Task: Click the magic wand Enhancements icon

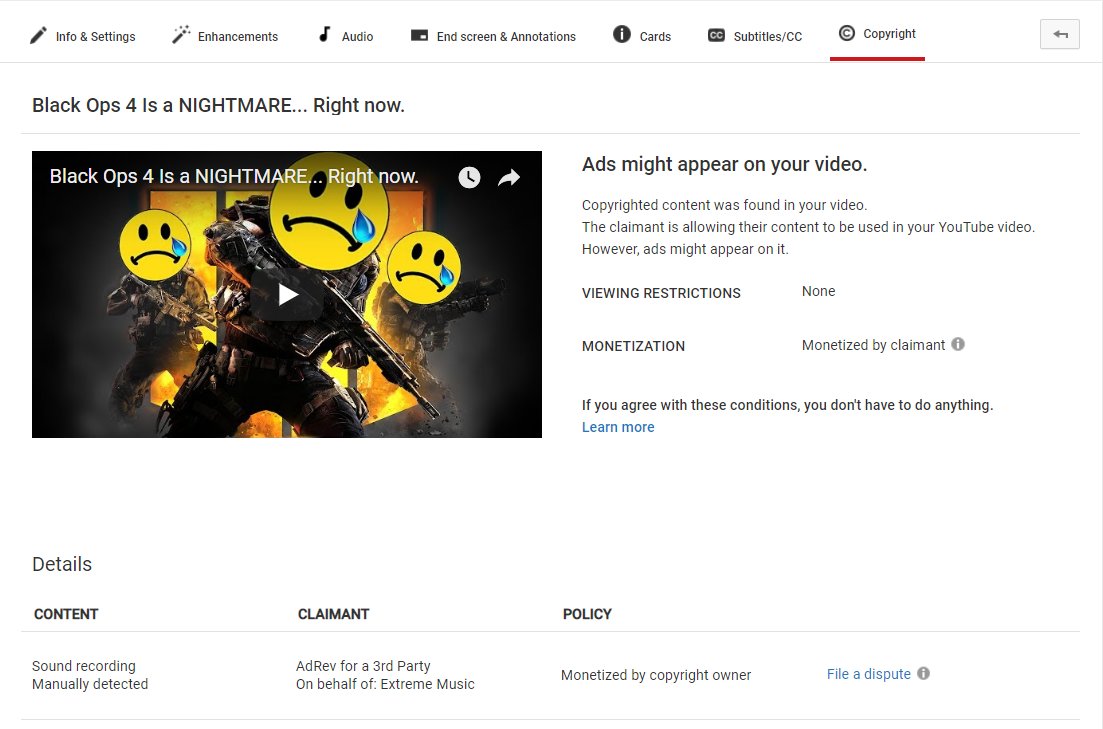Action: pyautogui.click(x=181, y=34)
